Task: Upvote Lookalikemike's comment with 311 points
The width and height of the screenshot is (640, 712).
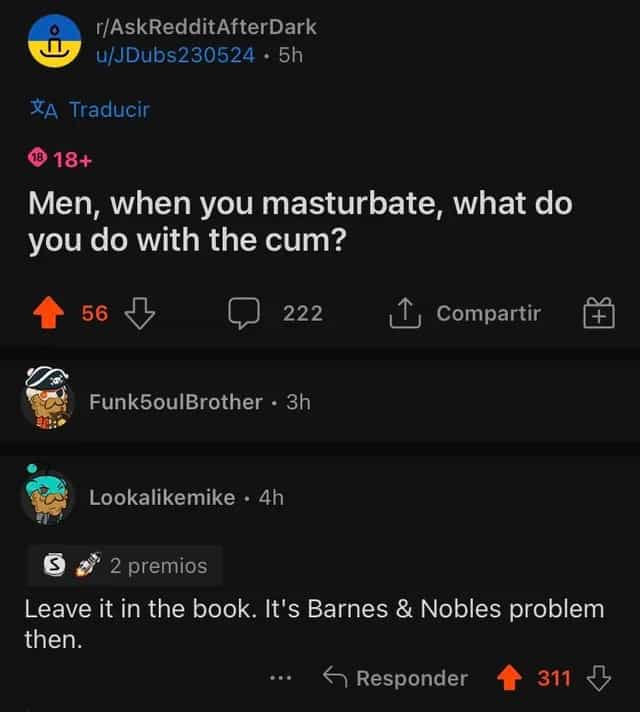Action: 509,677
